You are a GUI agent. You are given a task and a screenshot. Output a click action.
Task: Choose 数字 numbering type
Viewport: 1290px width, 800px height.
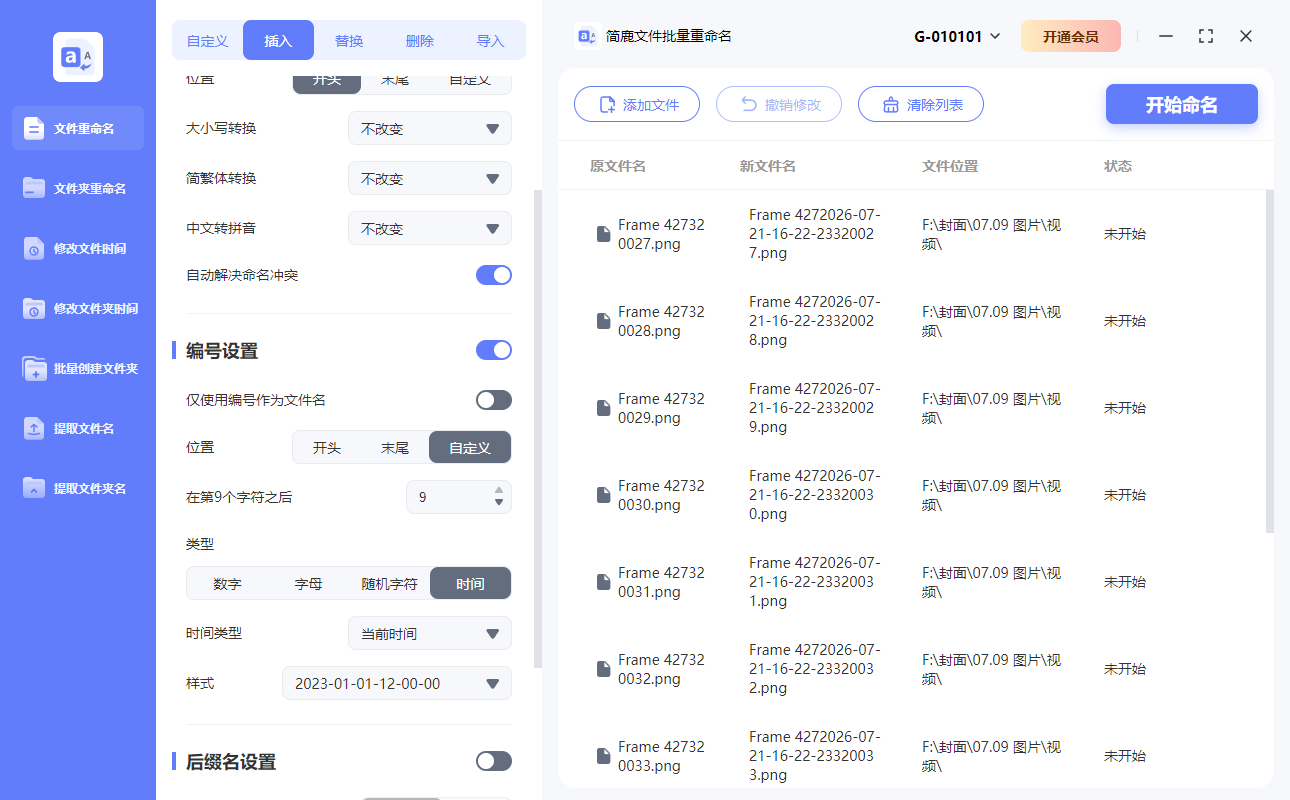pyautogui.click(x=227, y=583)
